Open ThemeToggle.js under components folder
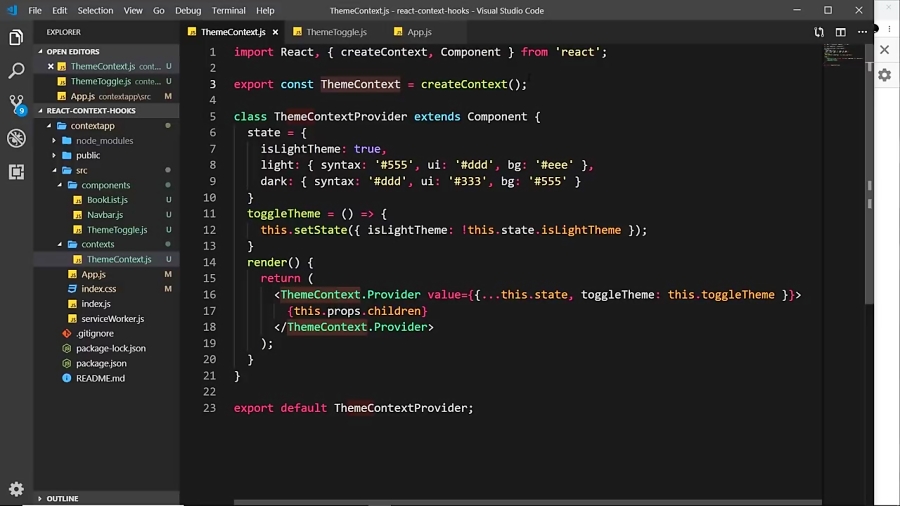 pos(117,229)
